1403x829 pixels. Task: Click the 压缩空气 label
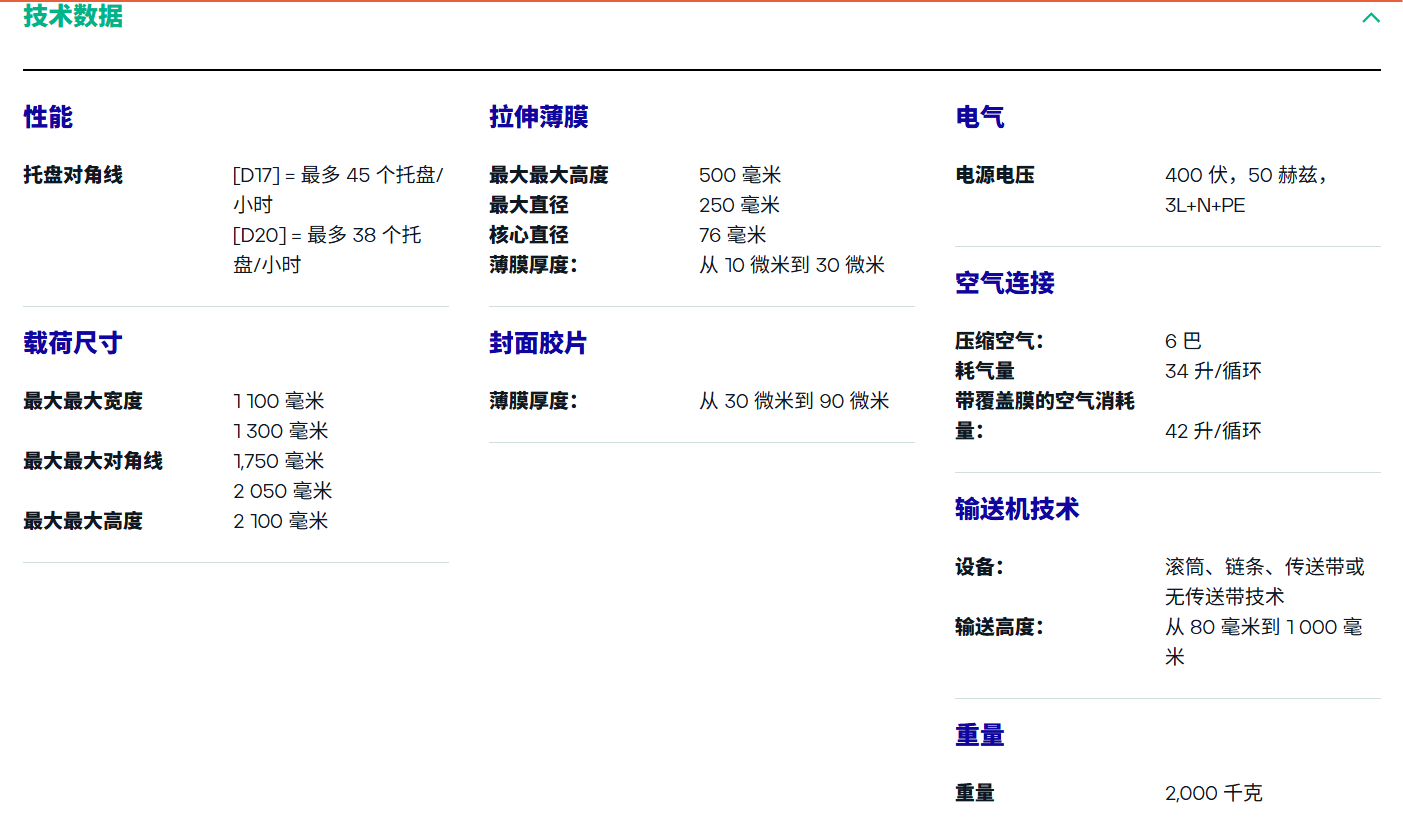pyautogui.click(x=998, y=341)
